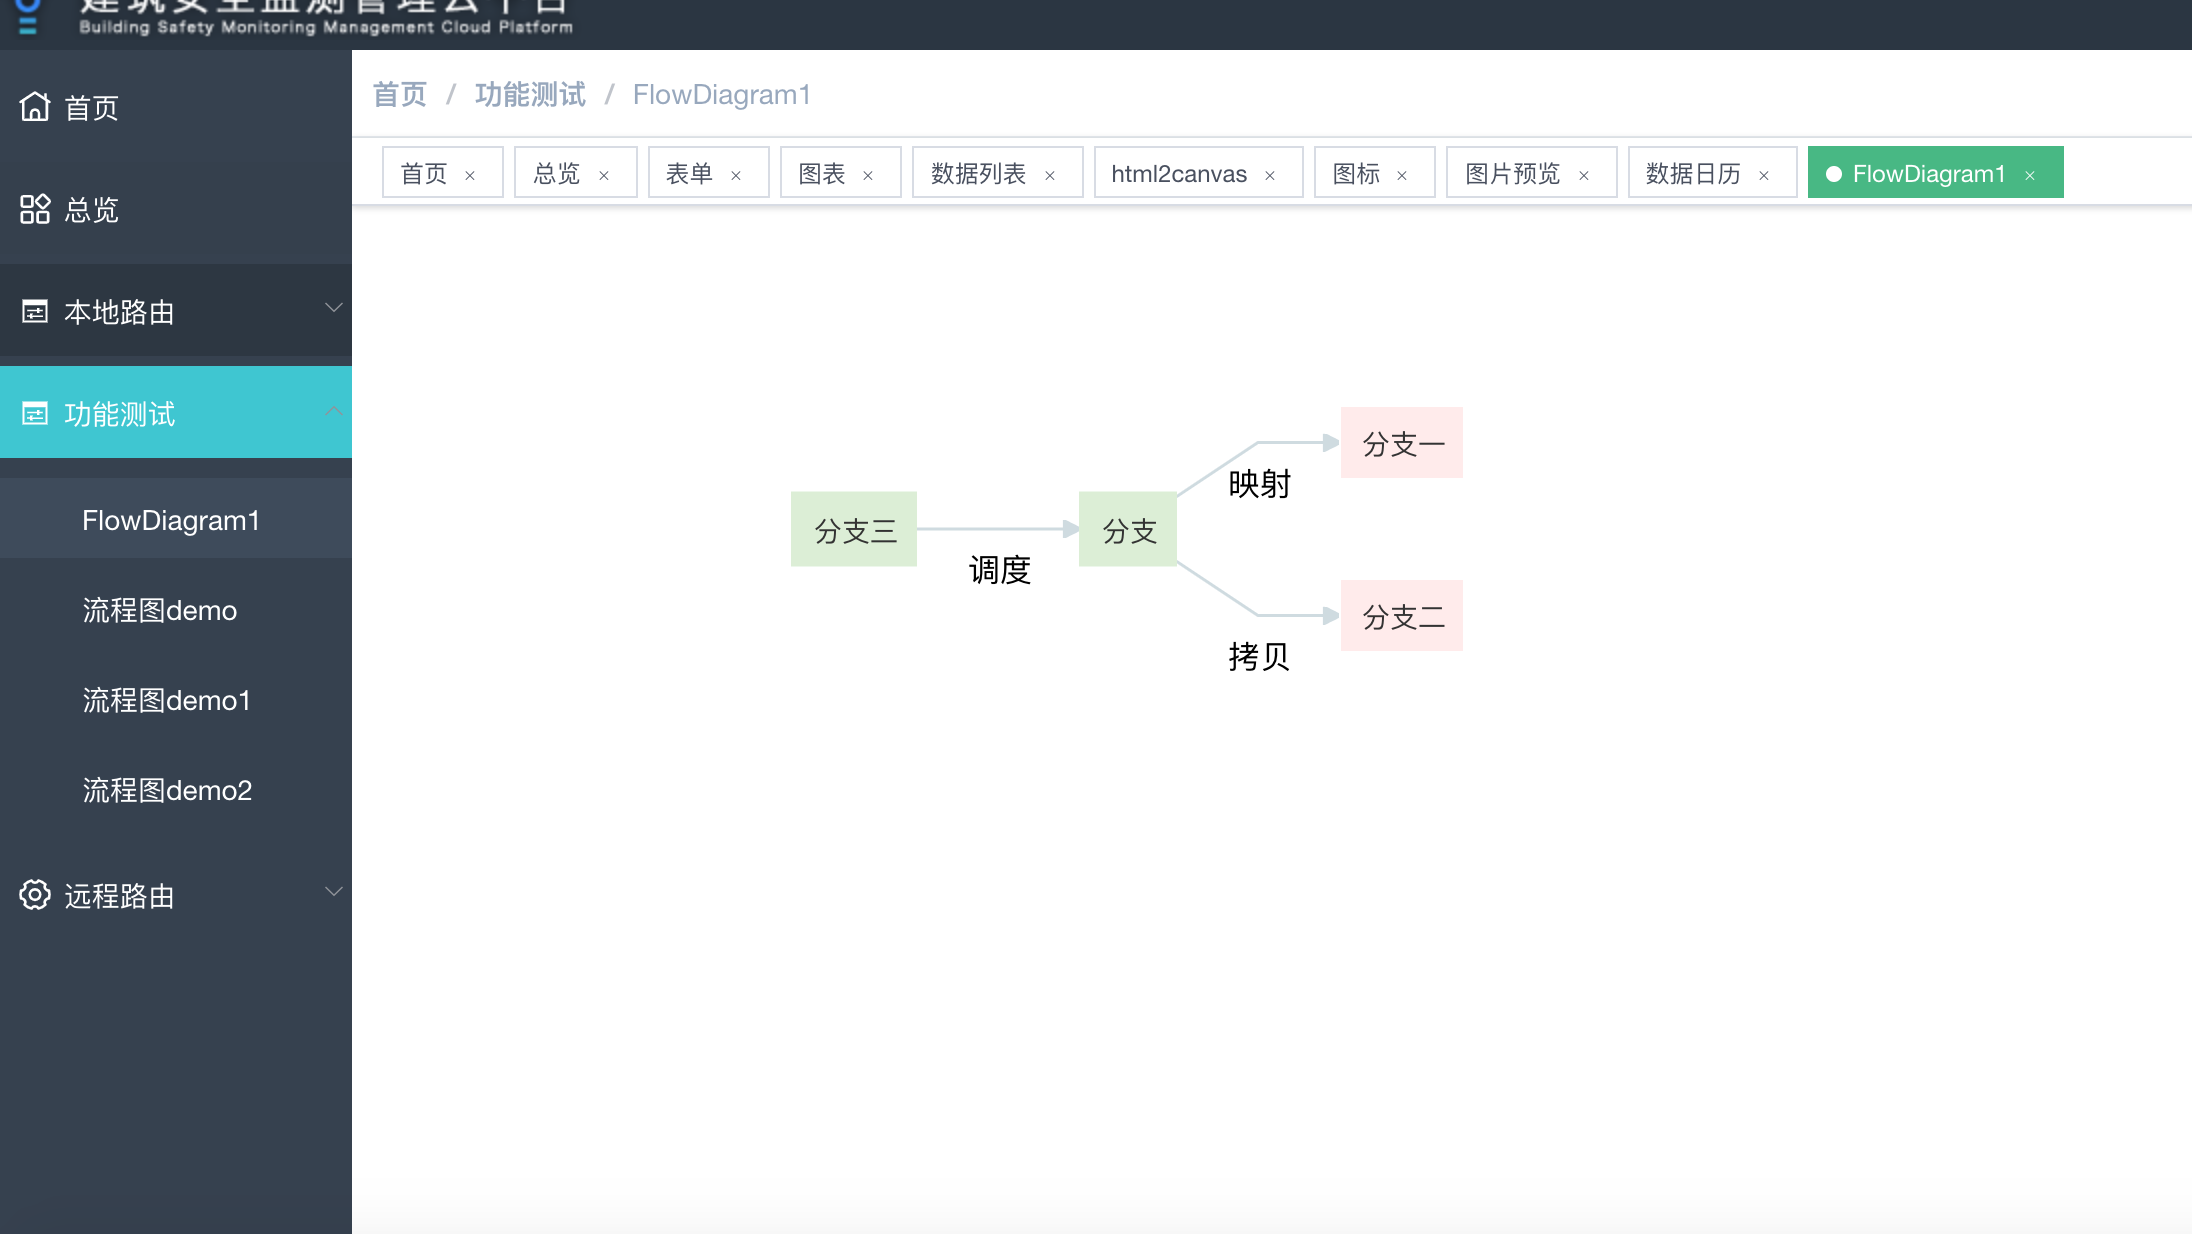Close the FlowDiagram1 tab

[x=2030, y=175]
